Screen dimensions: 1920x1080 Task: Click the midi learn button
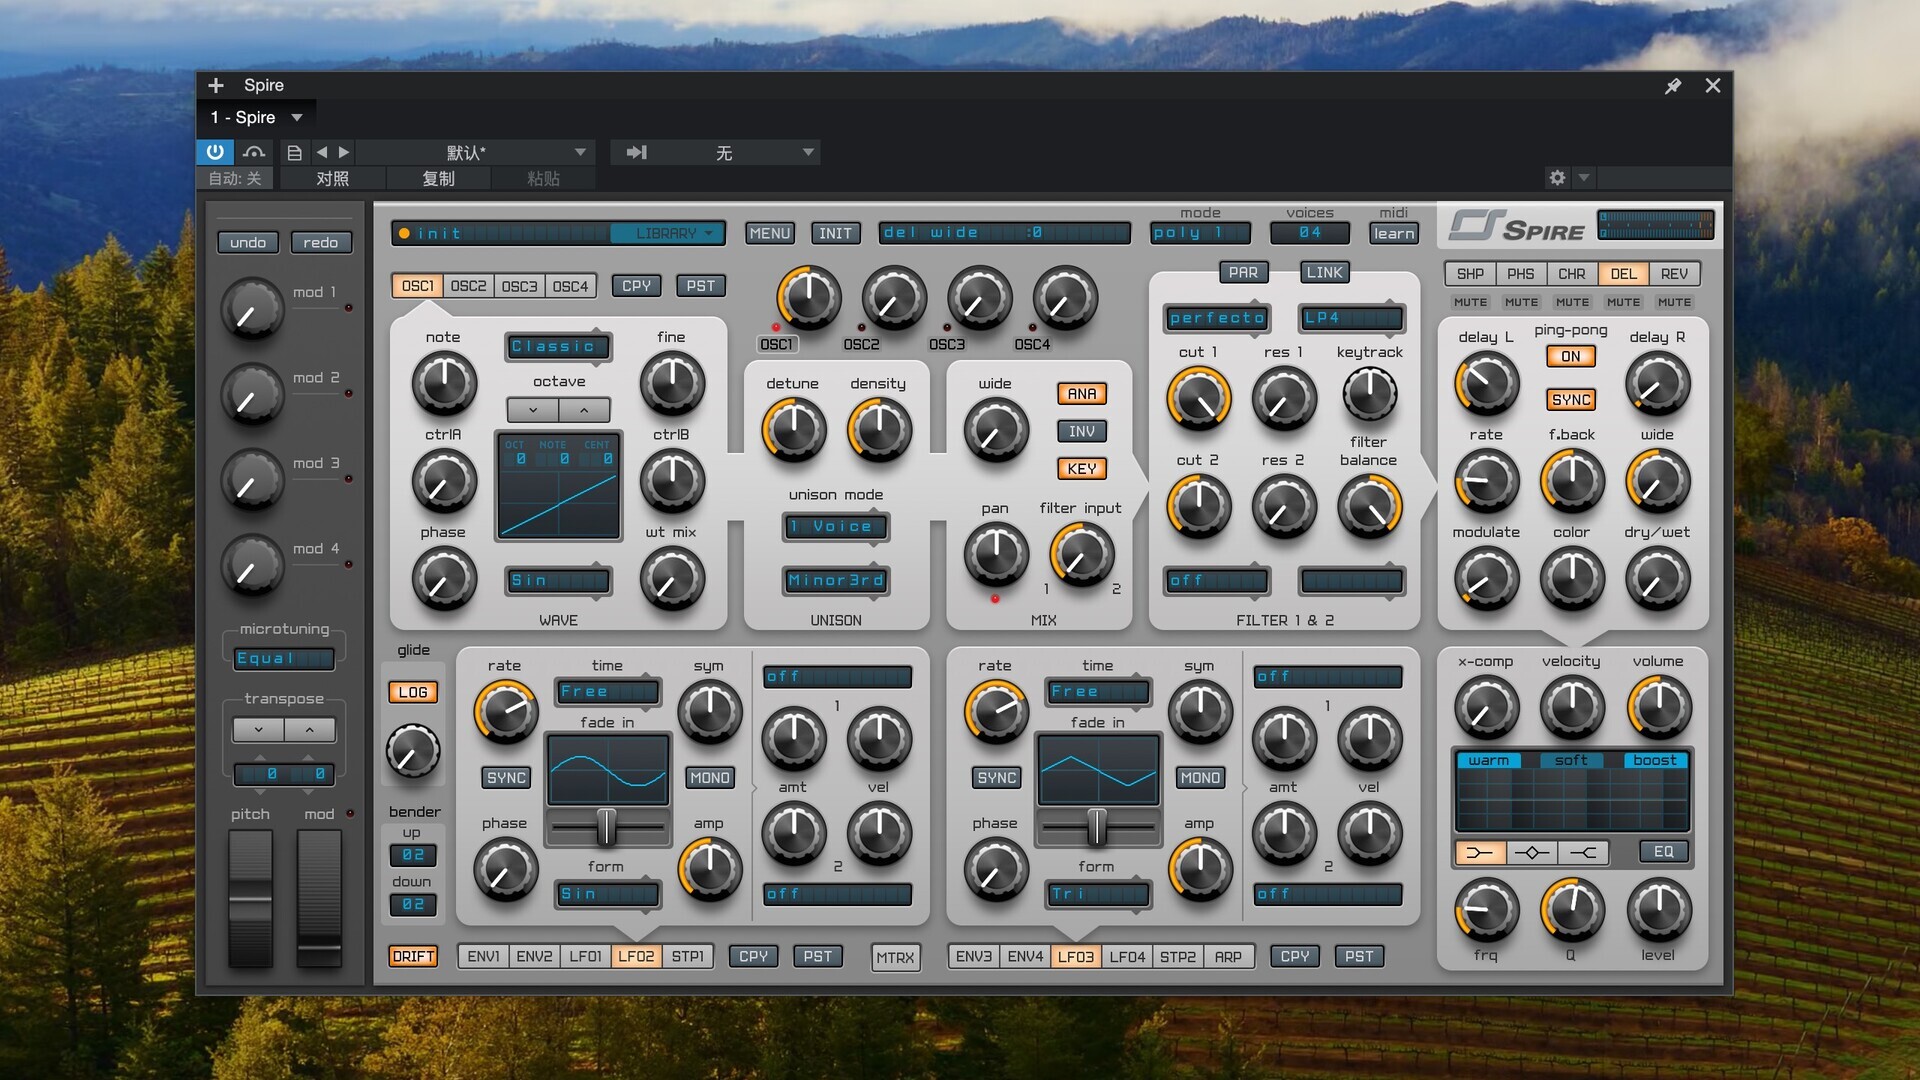pyautogui.click(x=1393, y=233)
